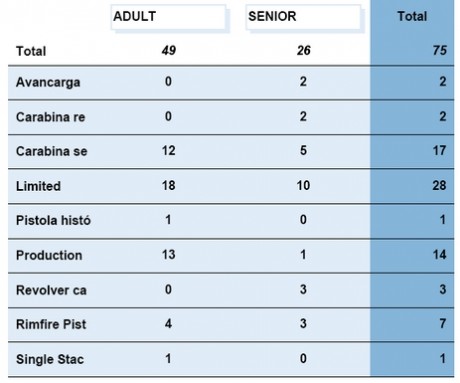Select the Carabina re row label
This screenshot has width=460, height=383.
[51, 117]
